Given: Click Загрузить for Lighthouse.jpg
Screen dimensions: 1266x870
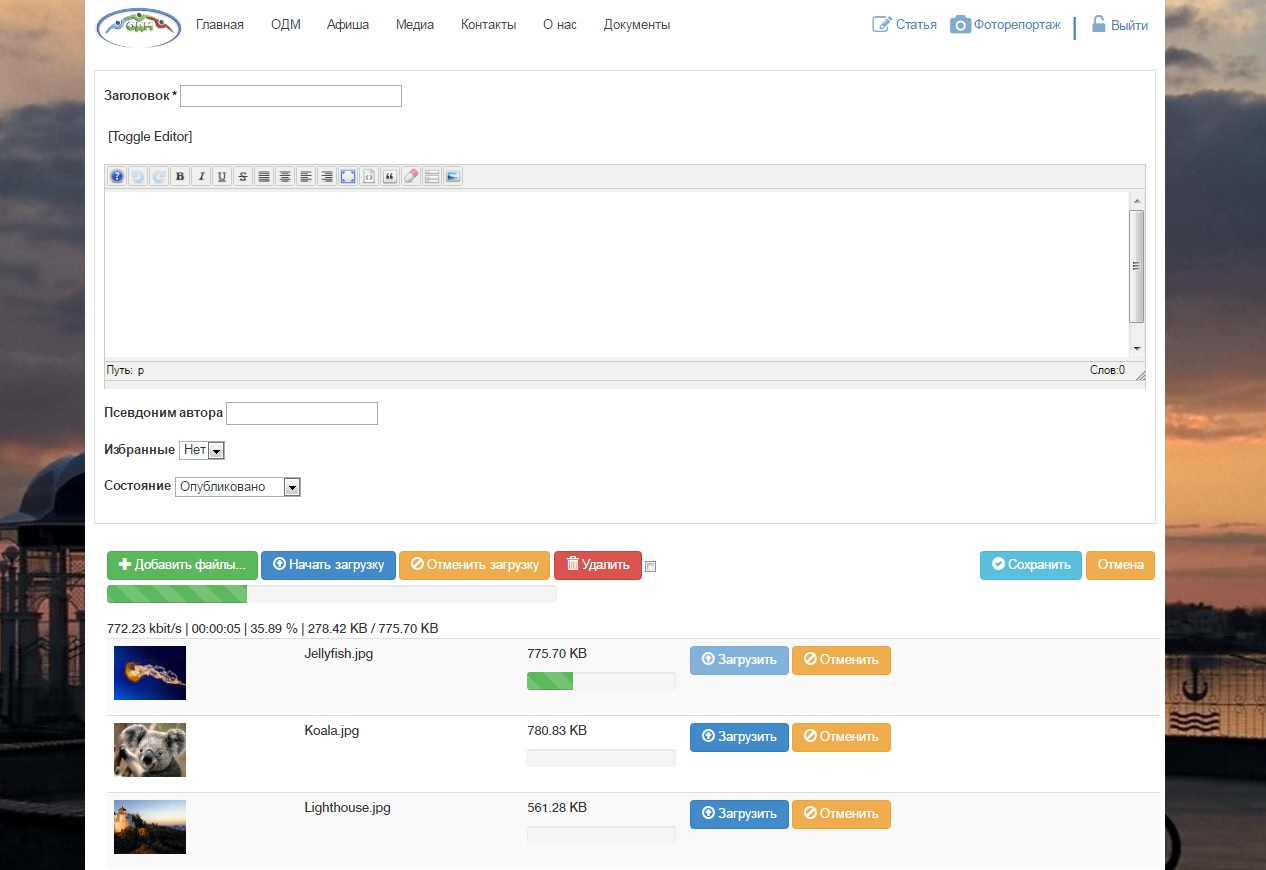Looking at the screenshot, I should click(x=739, y=814).
